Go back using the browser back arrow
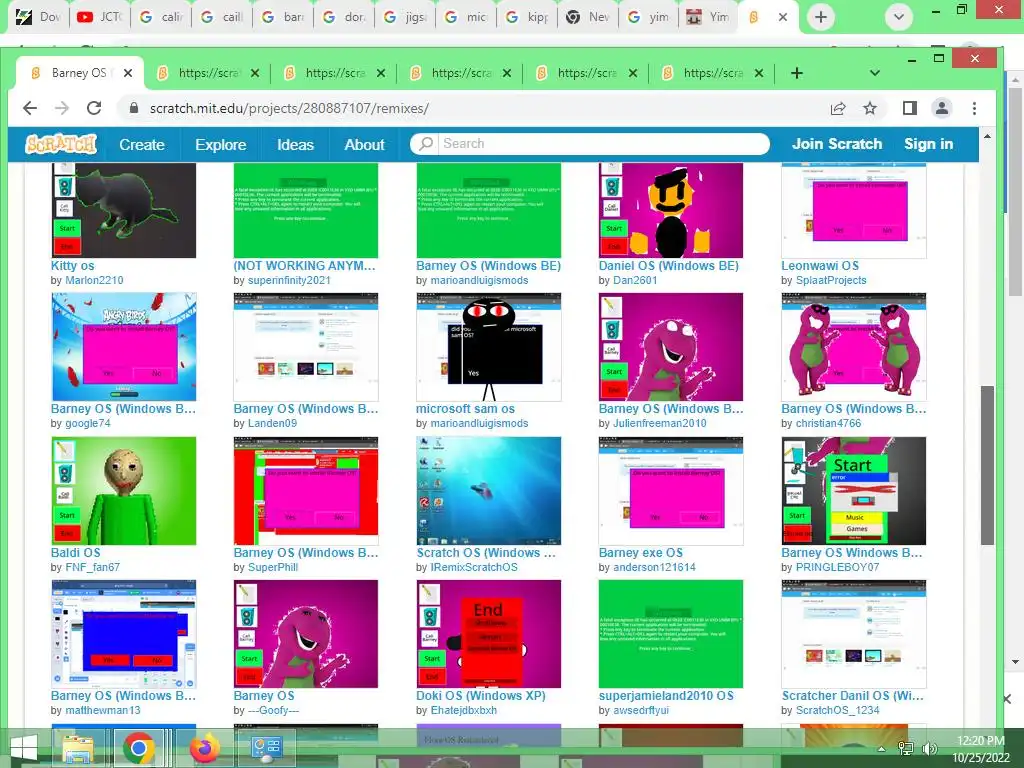This screenshot has width=1024, height=768. [30, 108]
